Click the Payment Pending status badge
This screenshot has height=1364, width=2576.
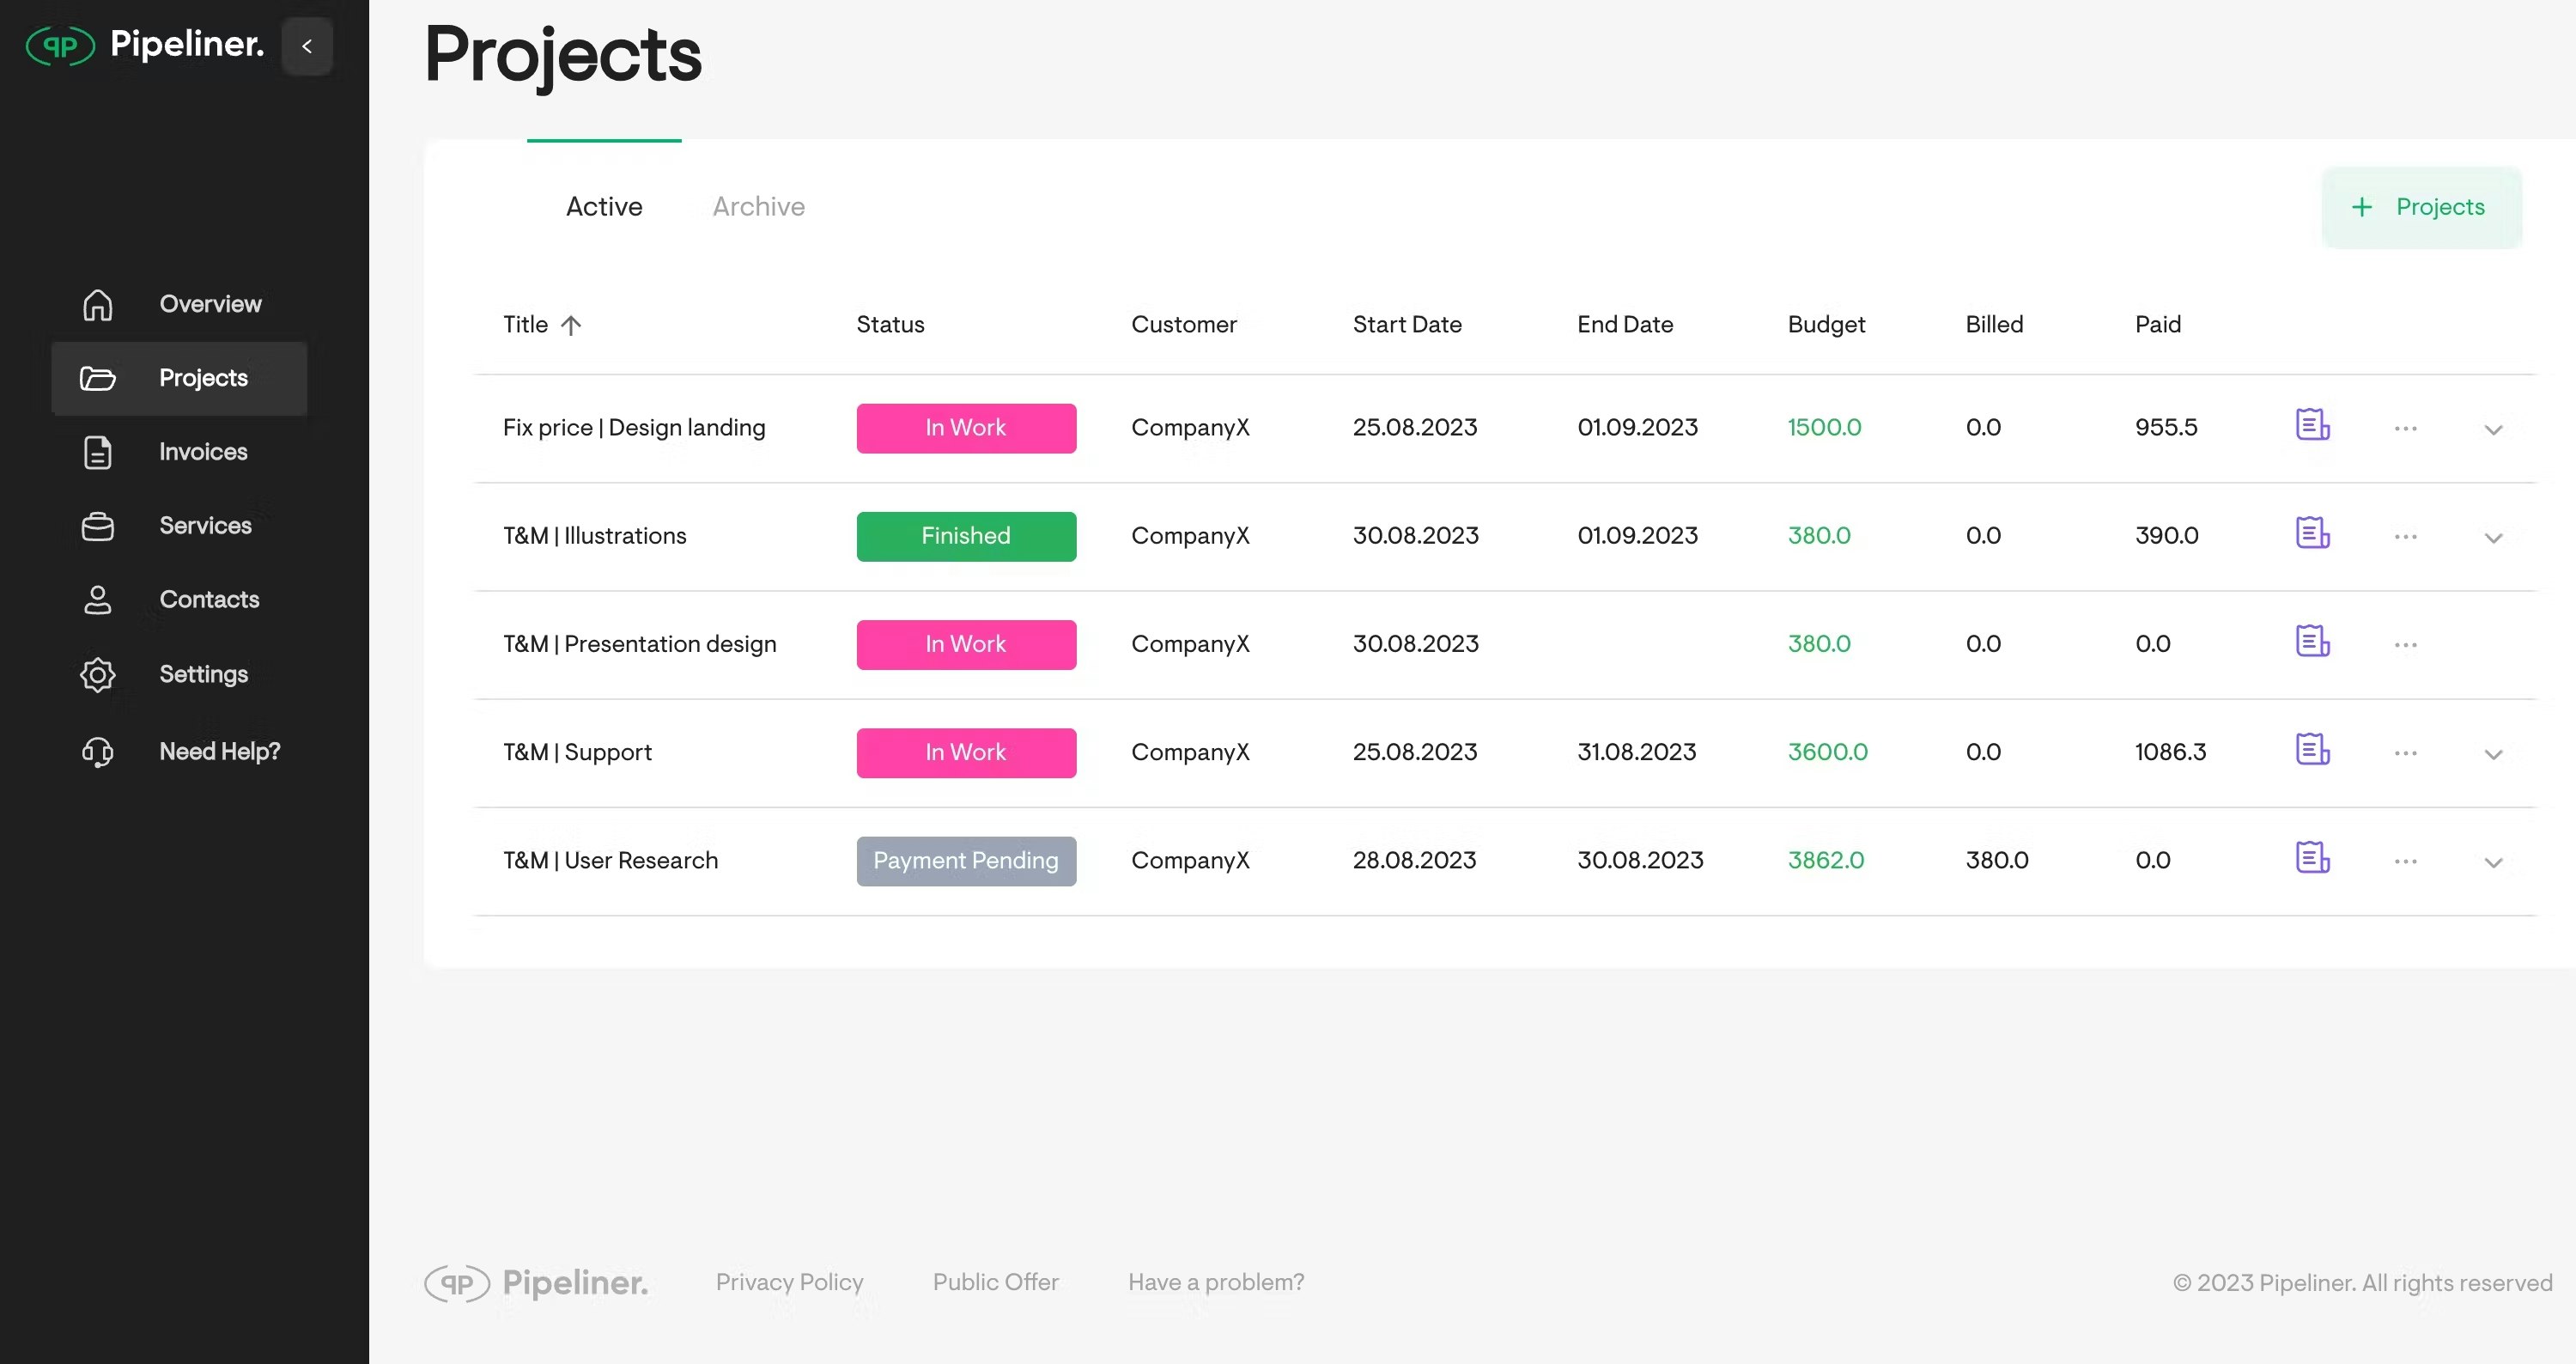point(966,861)
